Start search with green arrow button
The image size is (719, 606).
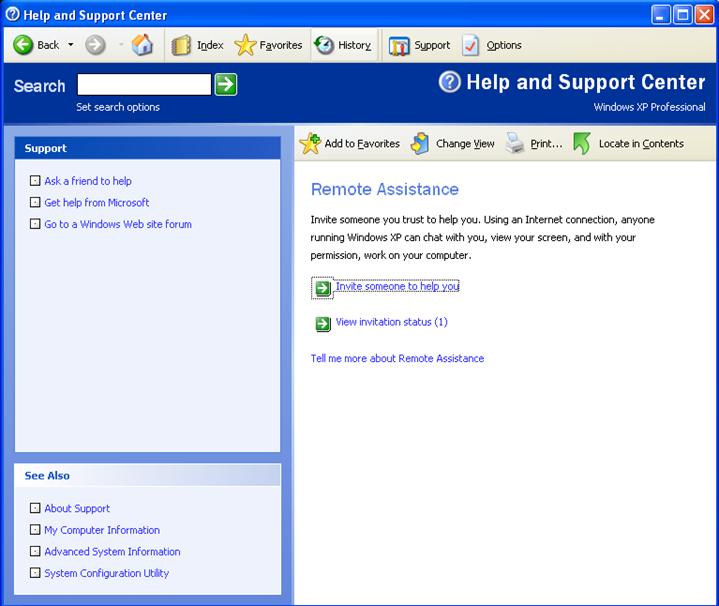point(226,84)
